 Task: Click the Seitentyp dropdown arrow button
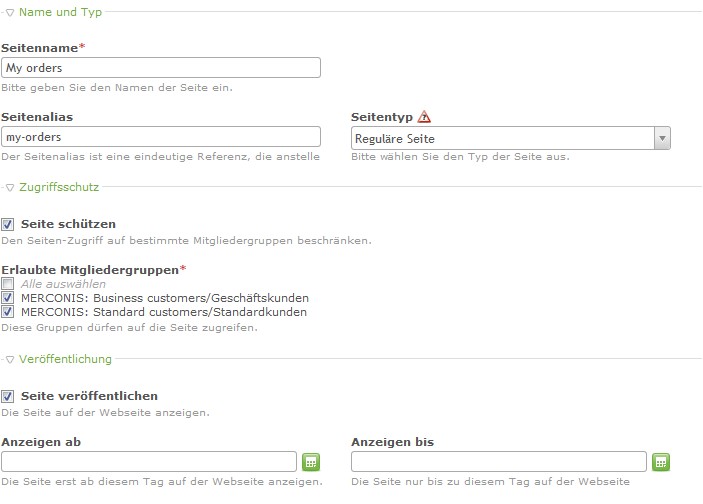click(662, 138)
